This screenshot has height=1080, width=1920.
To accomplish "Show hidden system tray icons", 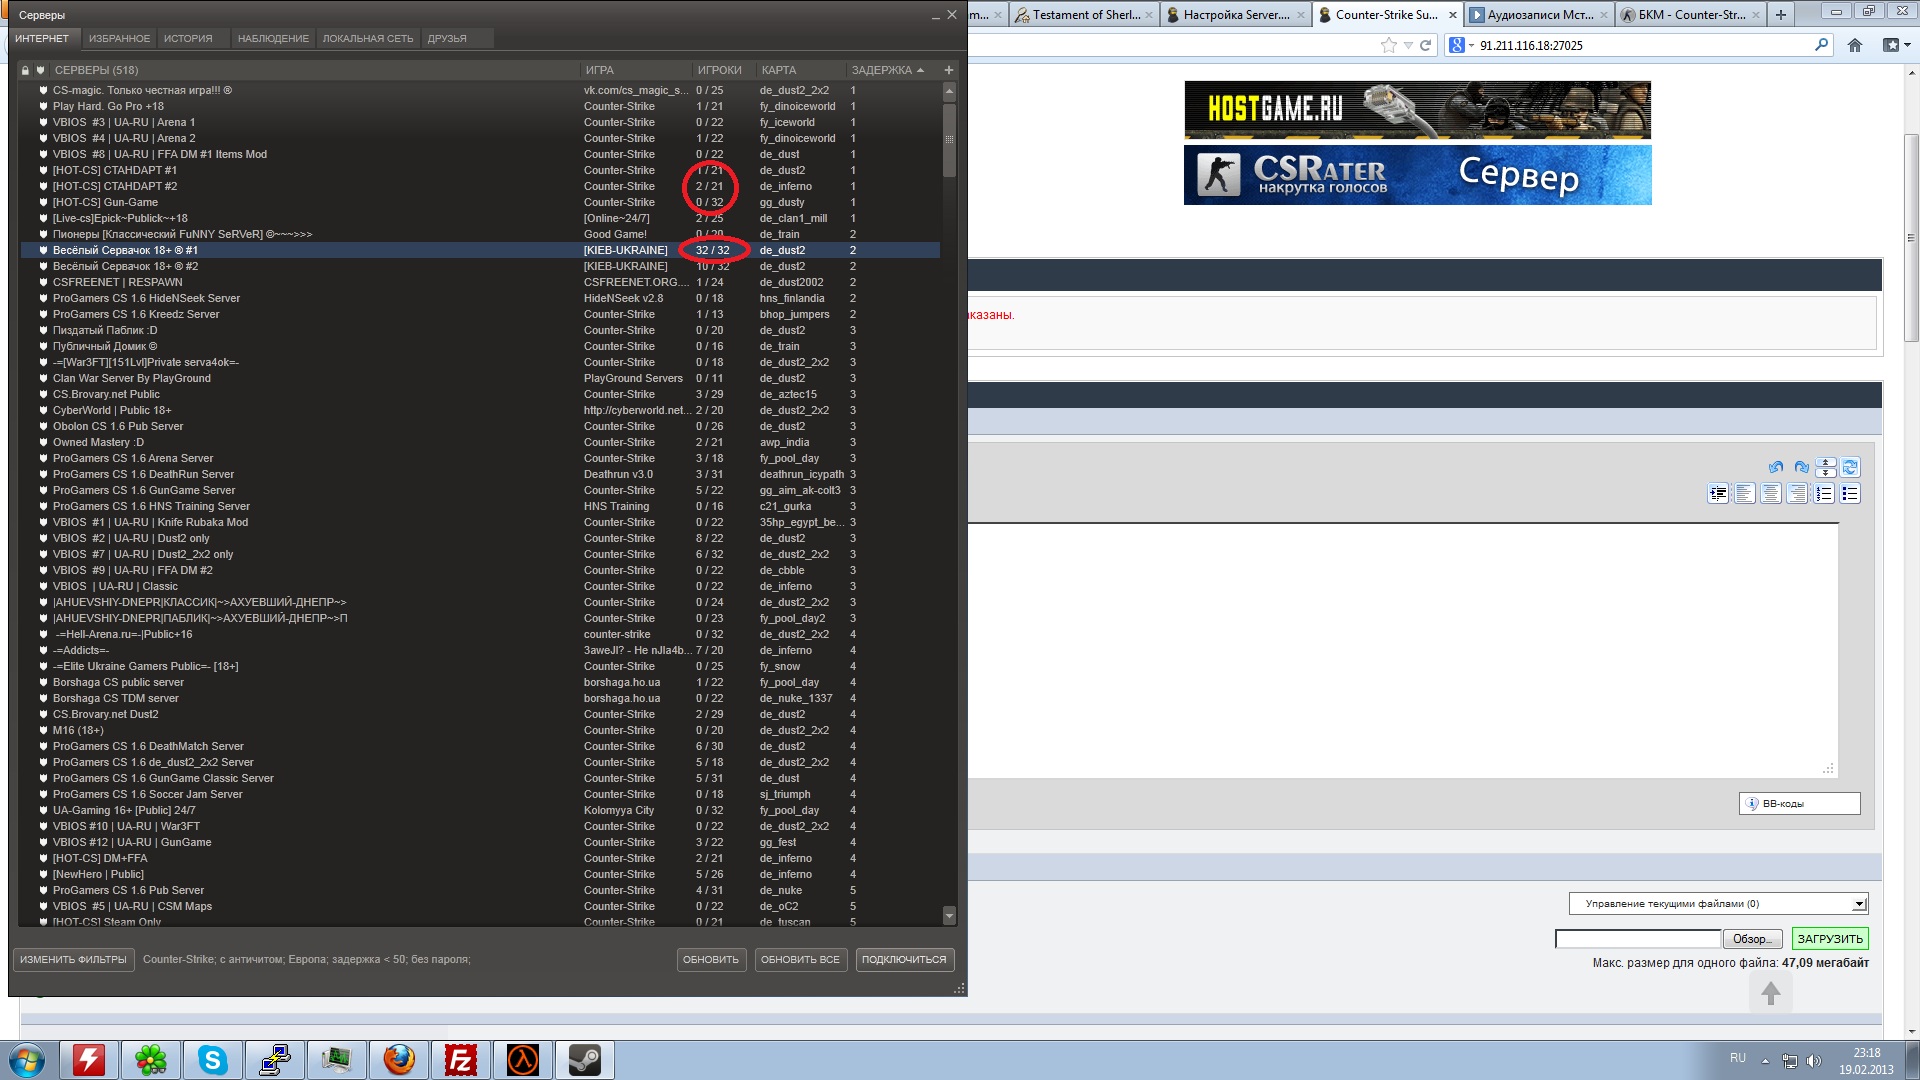I will point(1765,1060).
